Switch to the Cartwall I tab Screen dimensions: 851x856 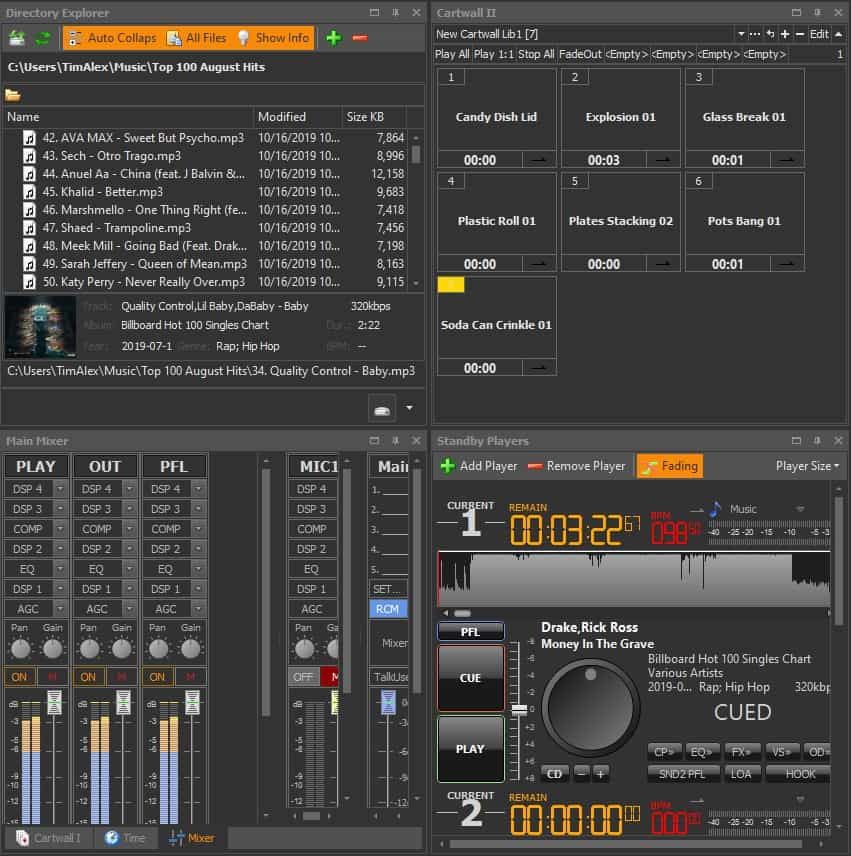pos(49,838)
